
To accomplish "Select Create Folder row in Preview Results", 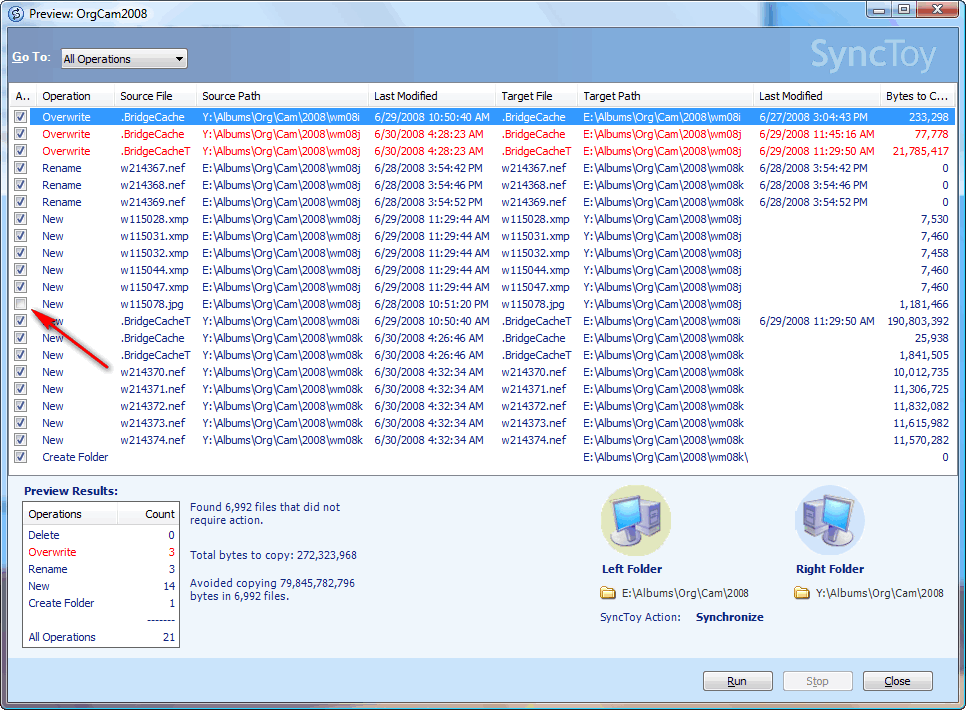I will (x=101, y=603).
